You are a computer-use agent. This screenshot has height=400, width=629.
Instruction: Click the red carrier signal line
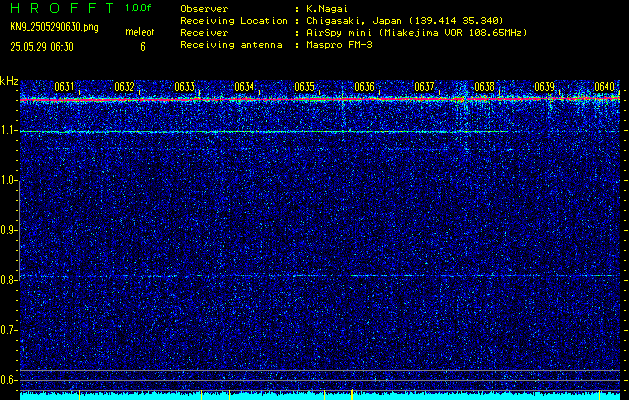(320, 99)
